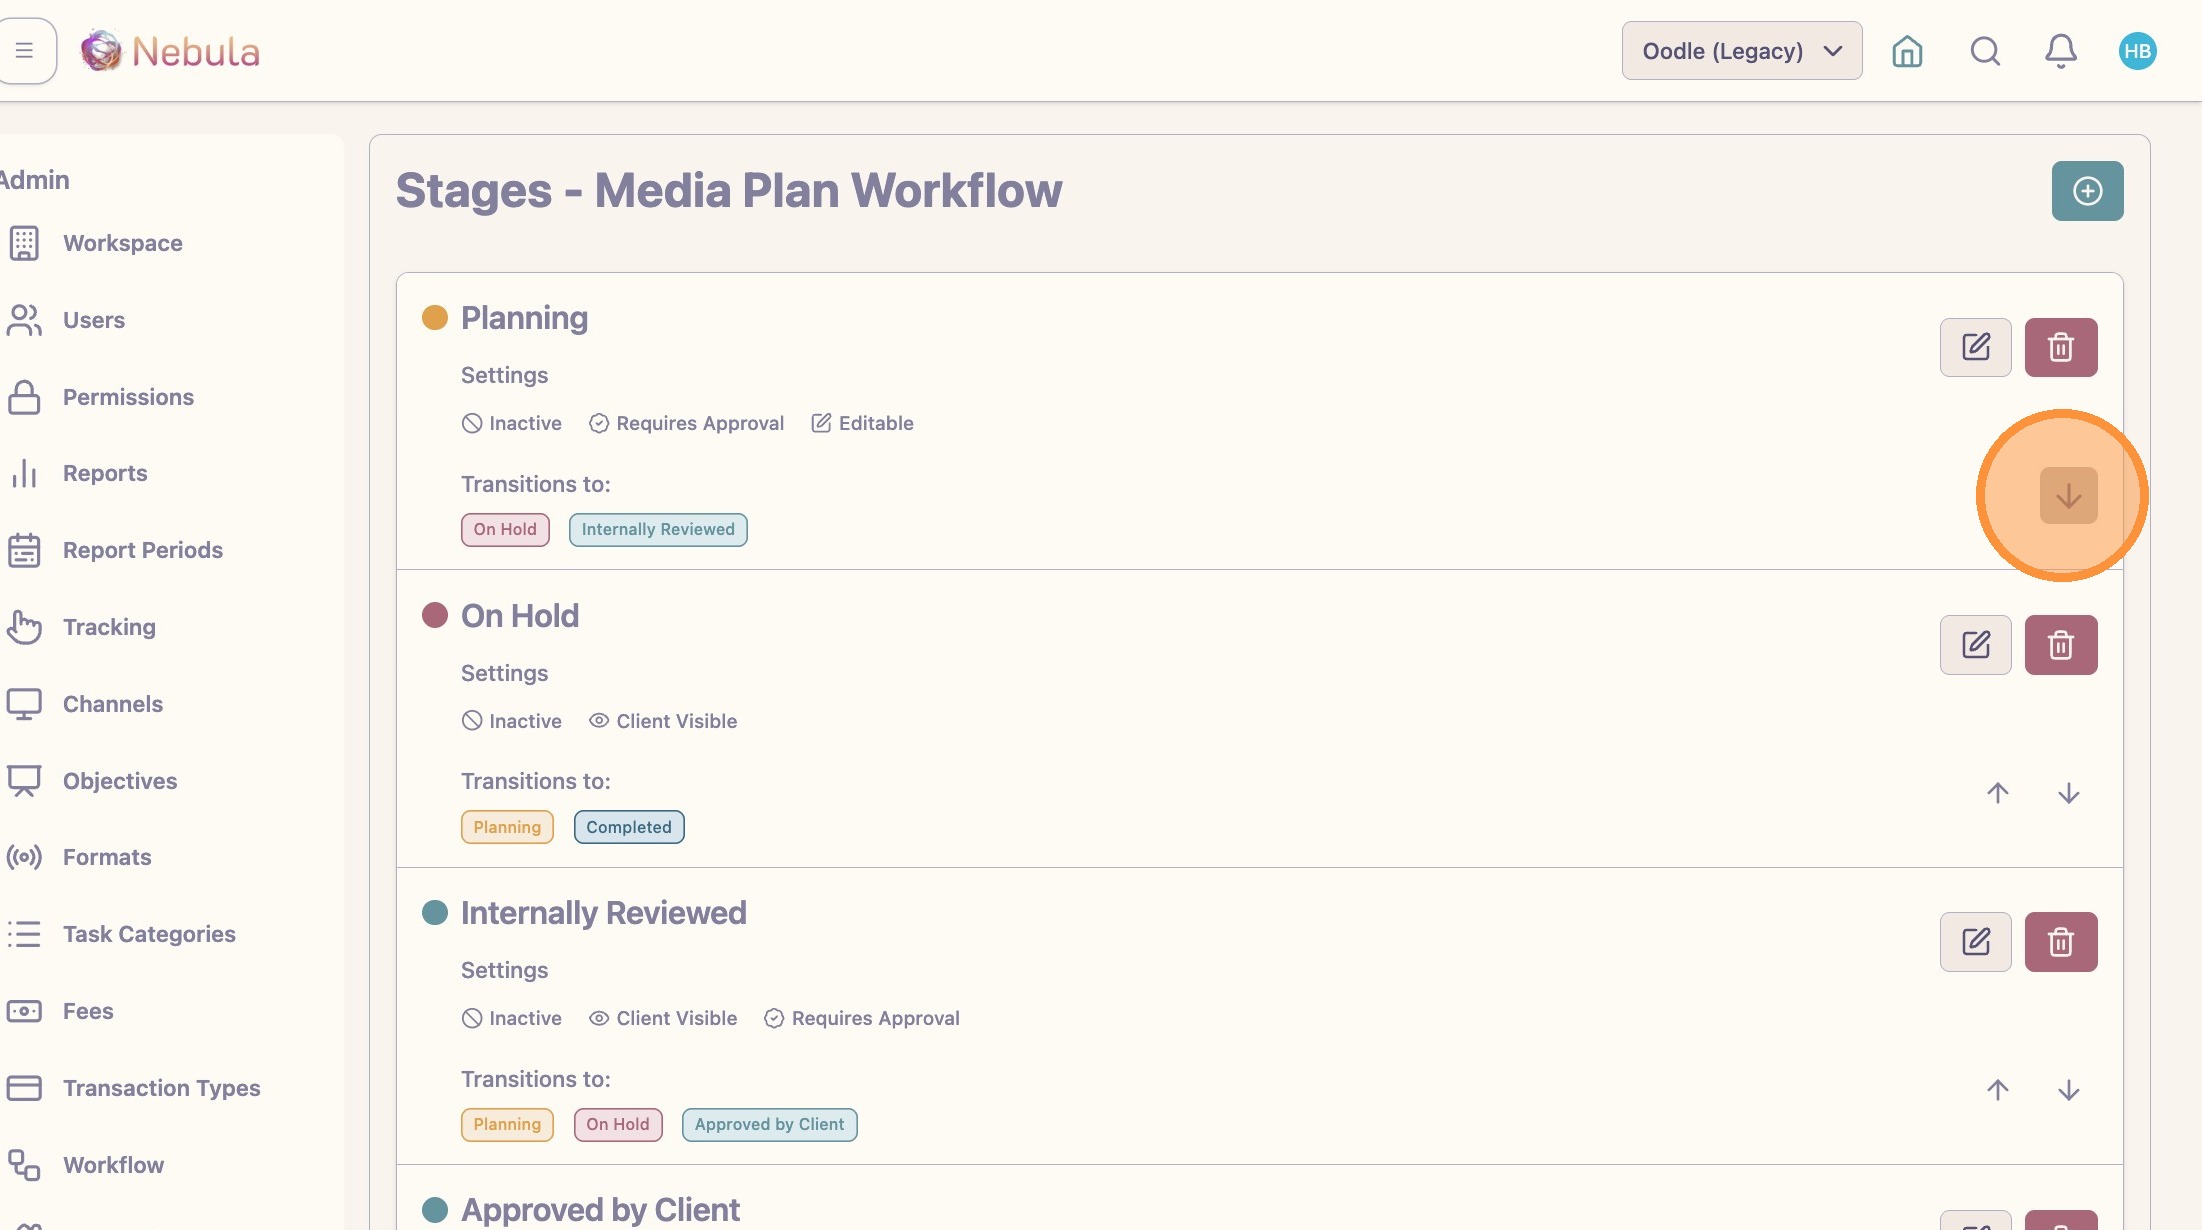Click Requires Approval setting in Planning
2202x1230 pixels.
686,423
